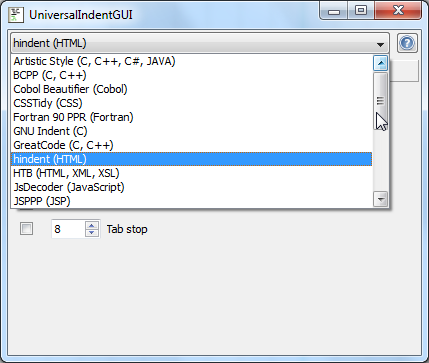The height and width of the screenshot is (363, 429).
Task: Pick CSSTidy (CSS) in the dropdown list
Action: (x=191, y=103)
